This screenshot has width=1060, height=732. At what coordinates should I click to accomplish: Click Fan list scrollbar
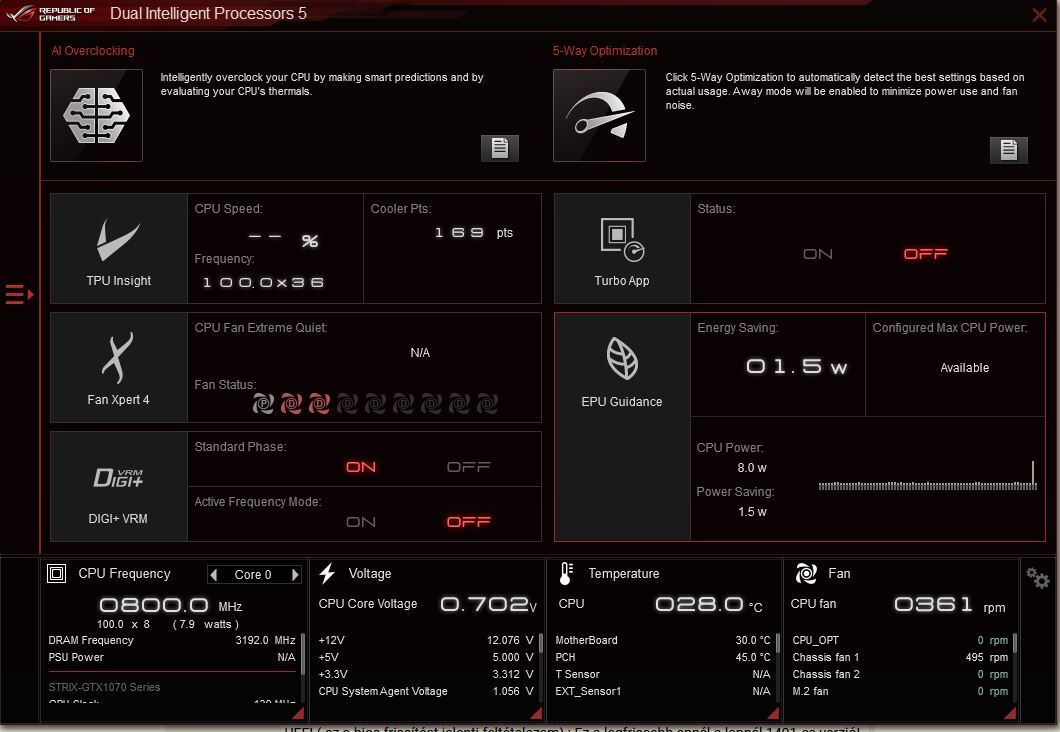[1015, 643]
